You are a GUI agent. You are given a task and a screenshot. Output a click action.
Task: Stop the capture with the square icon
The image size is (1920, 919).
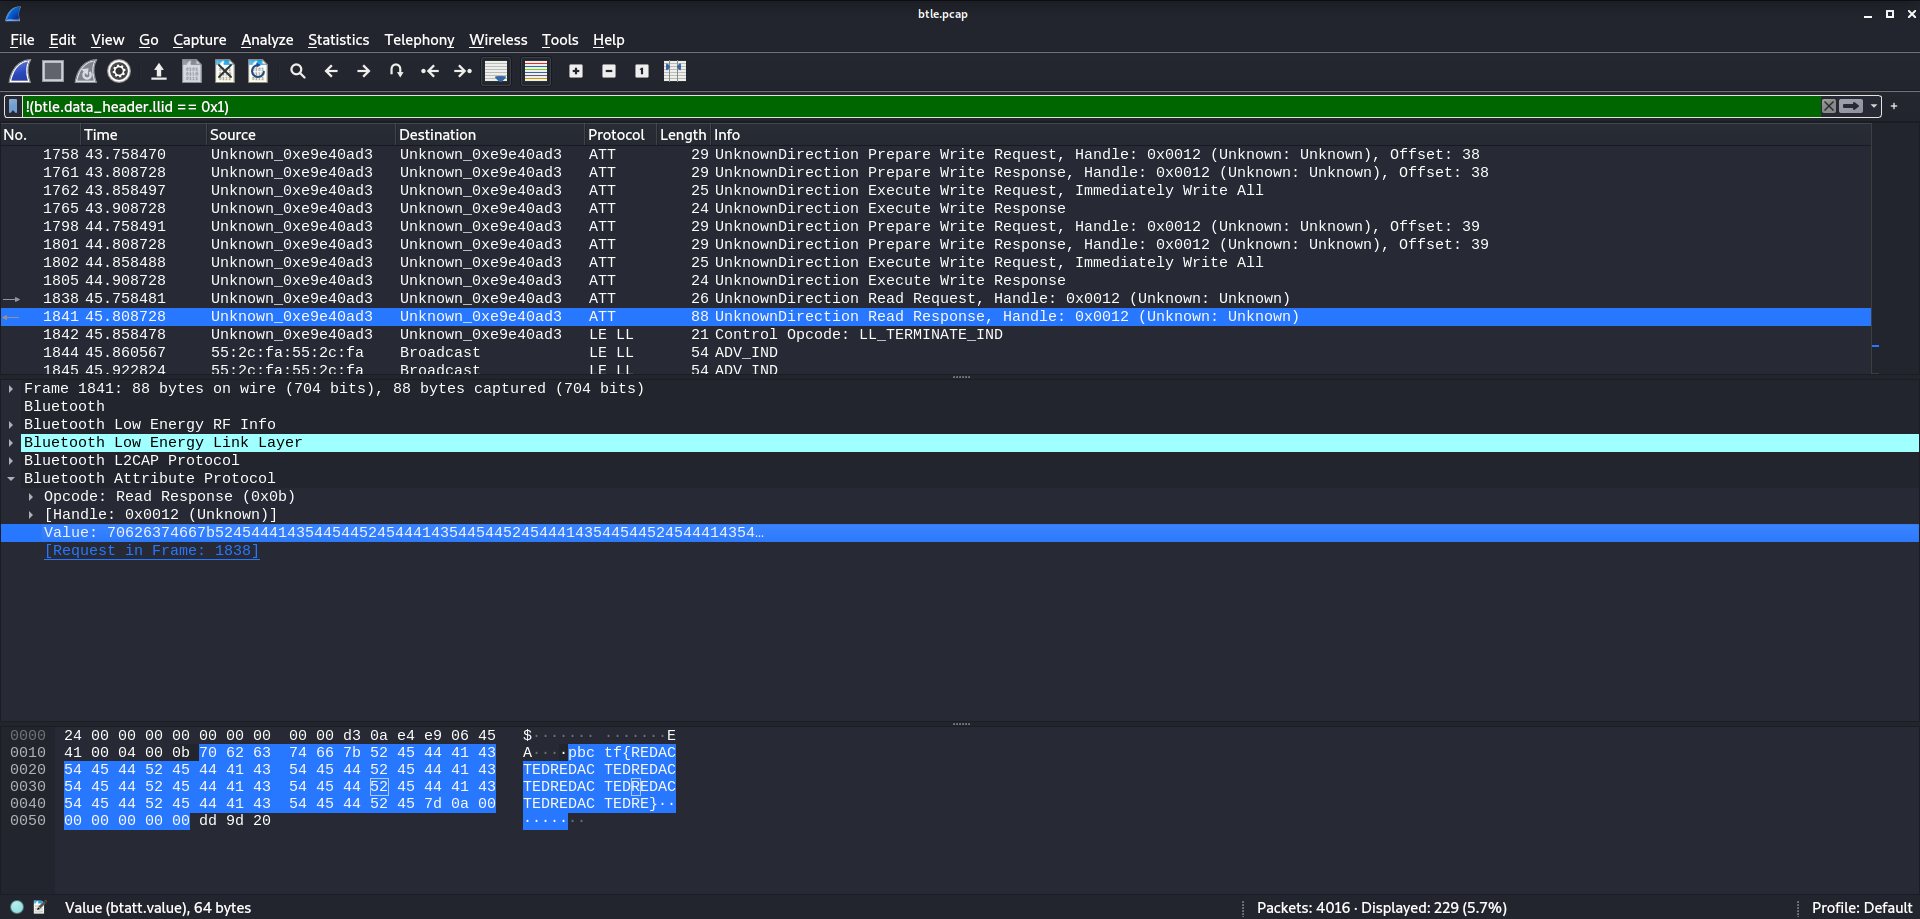pos(53,71)
